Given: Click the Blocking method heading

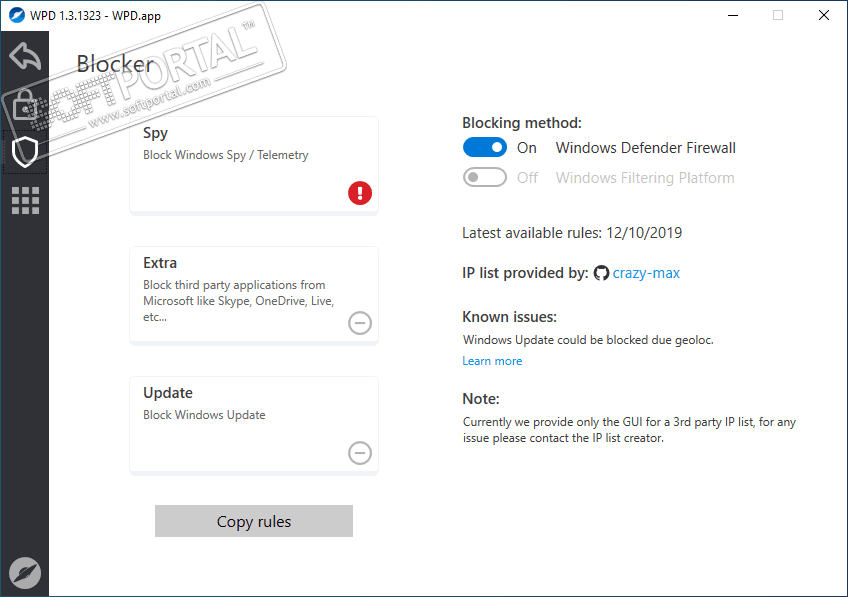Looking at the screenshot, I should (522, 123).
